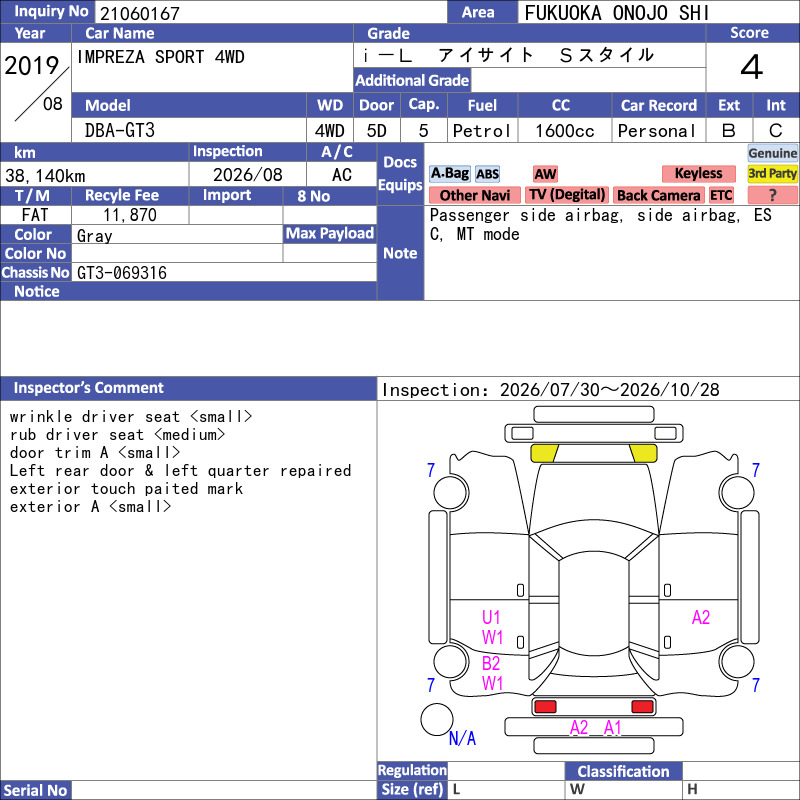Click the U1 damage mark on diagram
The image size is (800, 800).
pyautogui.click(x=491, y=617)
